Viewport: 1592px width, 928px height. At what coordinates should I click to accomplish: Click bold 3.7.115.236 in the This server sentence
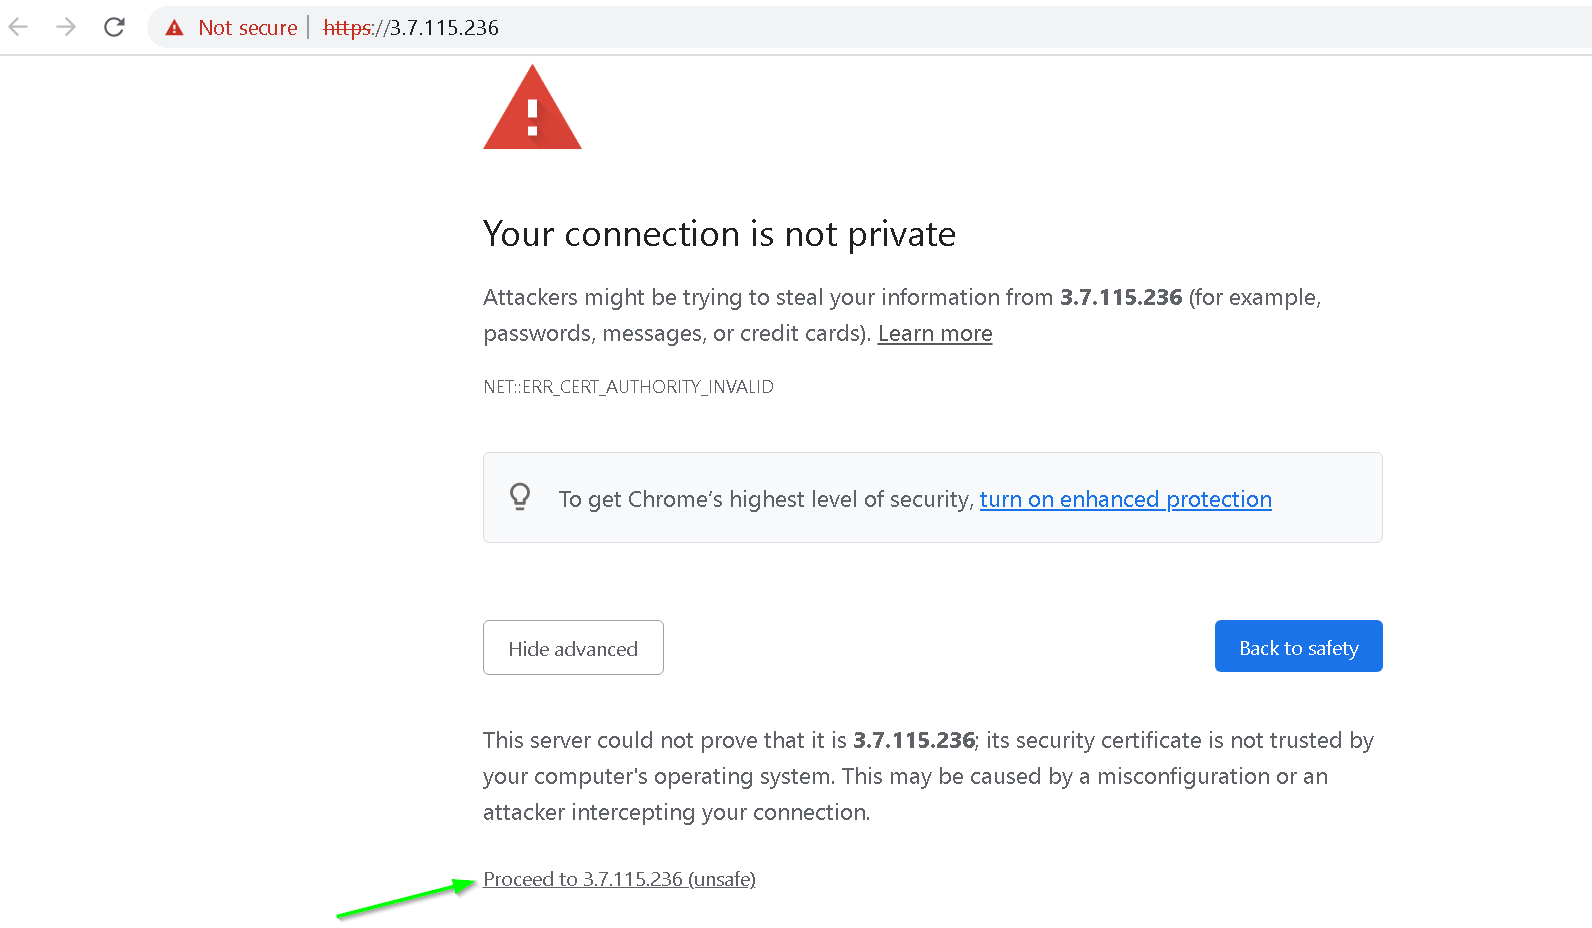click(914, 740)
